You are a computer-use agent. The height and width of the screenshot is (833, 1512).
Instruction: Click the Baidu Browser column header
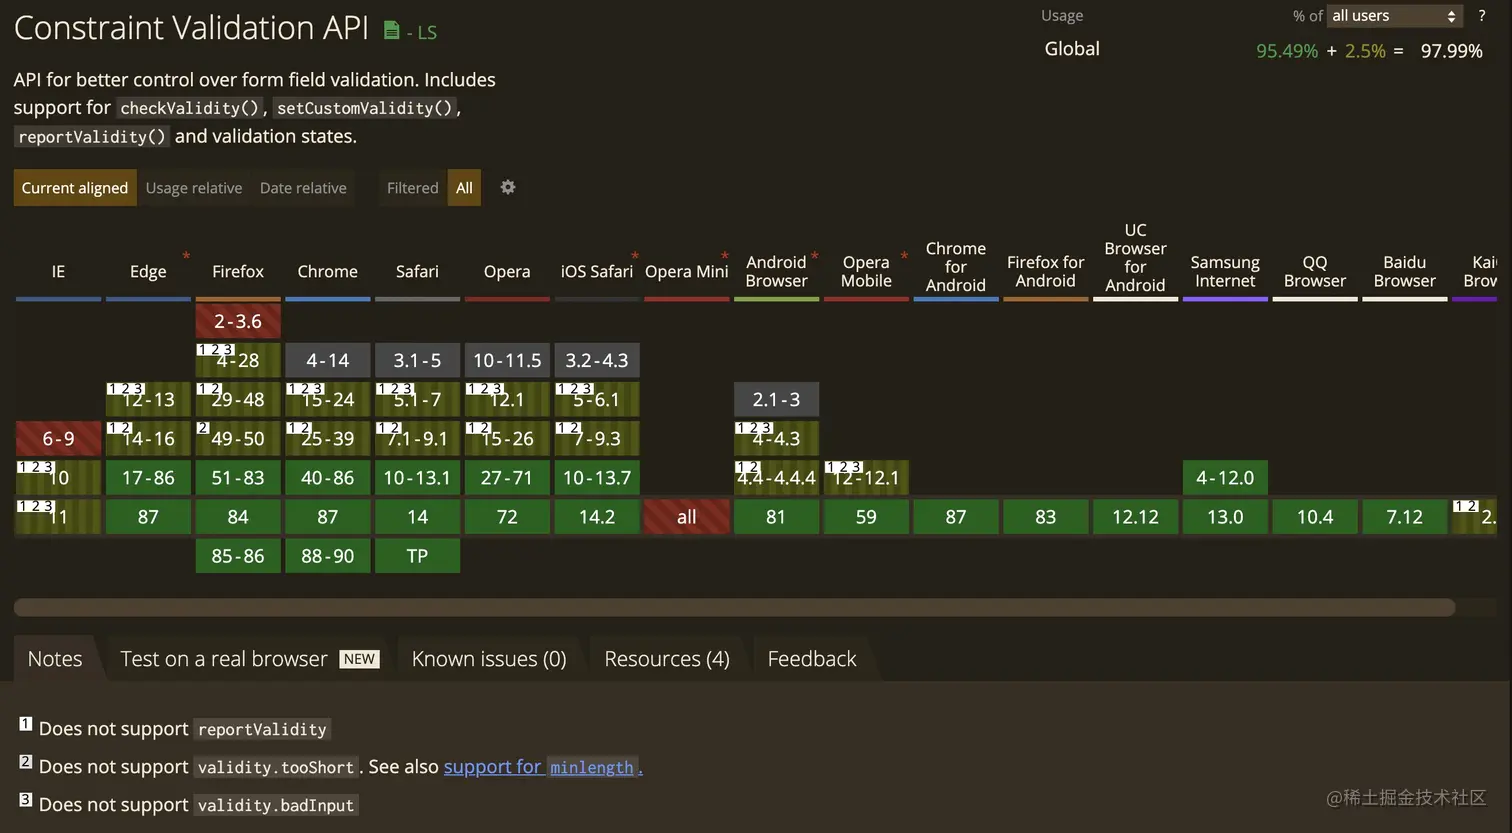(1405, 271)
